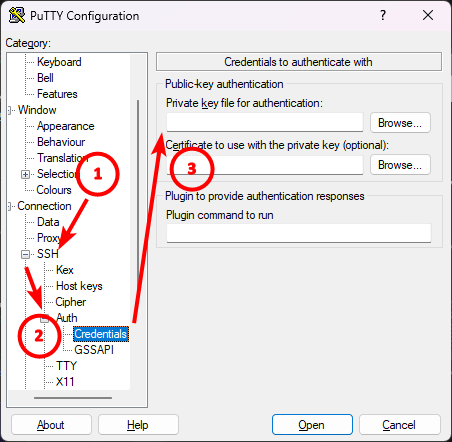Click the PuTTY icon in the title bar
This screenshot has height=442, width=452.
(17, 15)
